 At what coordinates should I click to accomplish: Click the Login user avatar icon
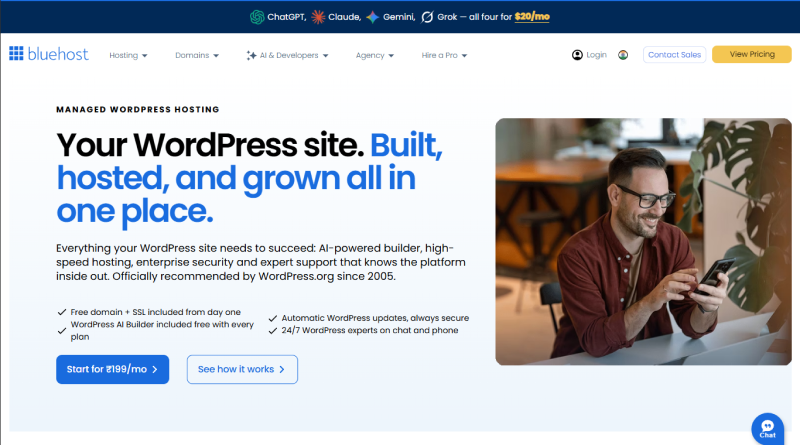[577, 55]
